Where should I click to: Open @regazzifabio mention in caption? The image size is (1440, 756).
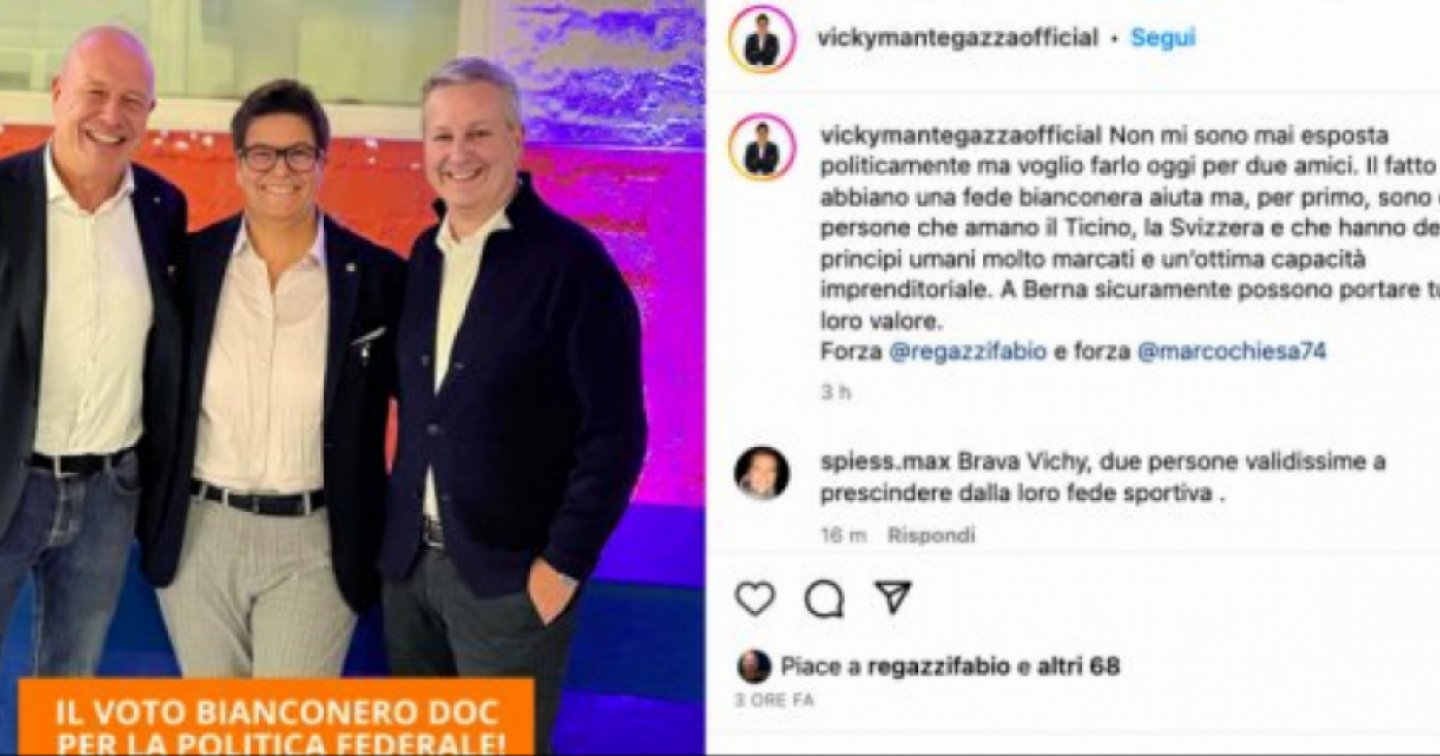(967, 352)
